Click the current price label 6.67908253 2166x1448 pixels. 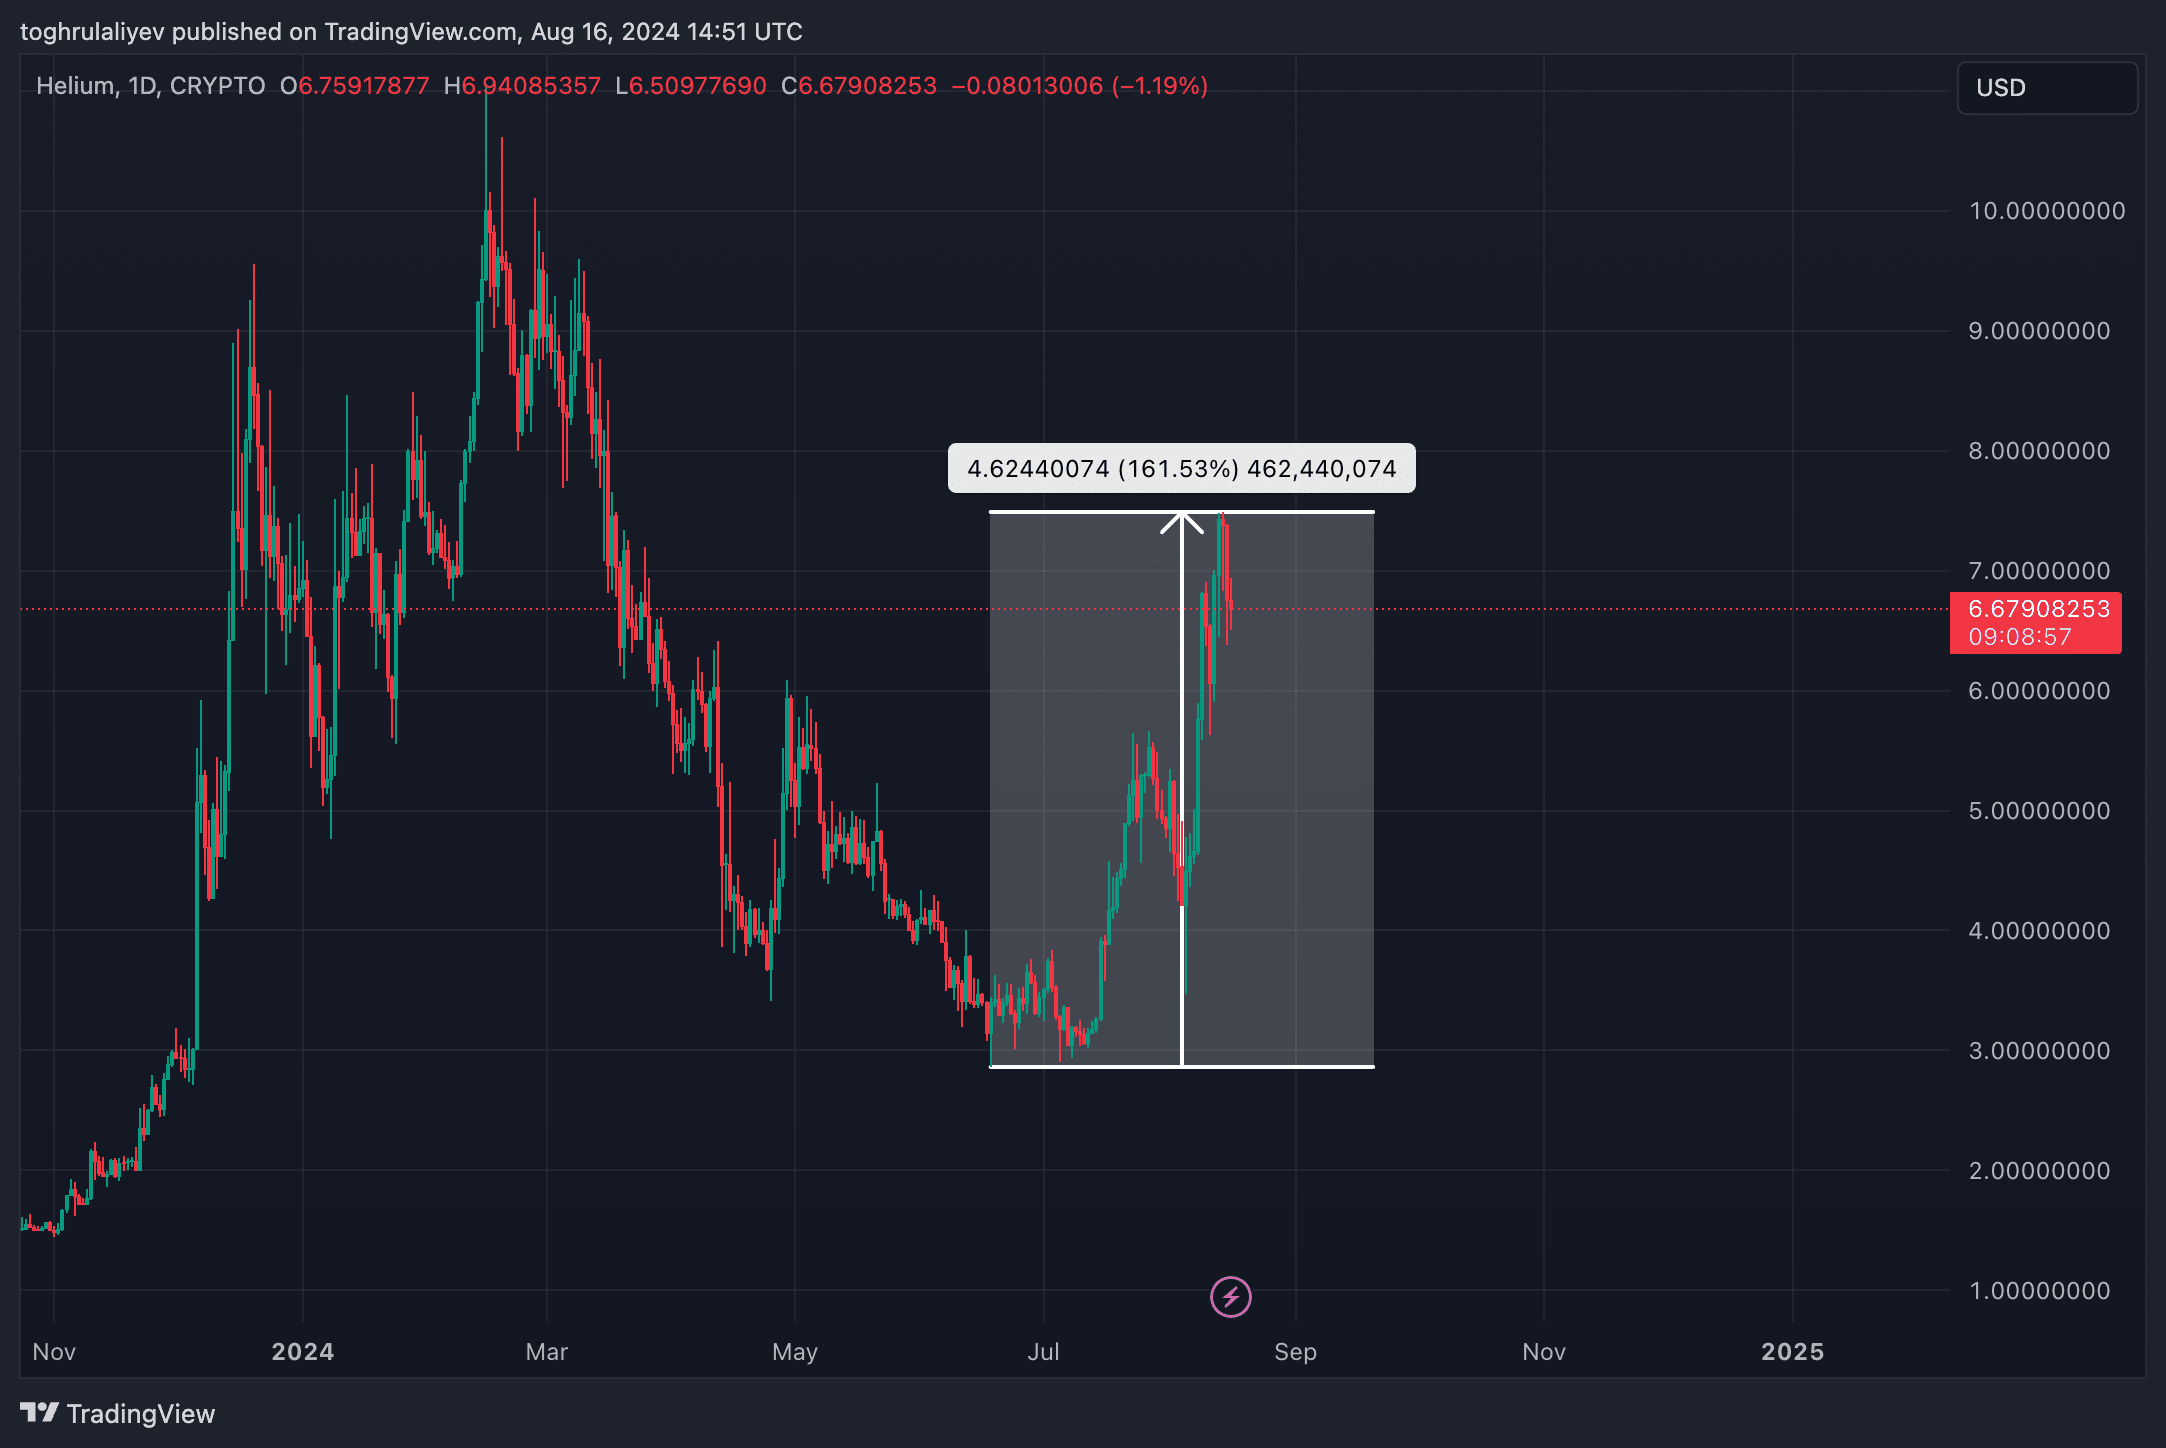(x=2038, y=608)
